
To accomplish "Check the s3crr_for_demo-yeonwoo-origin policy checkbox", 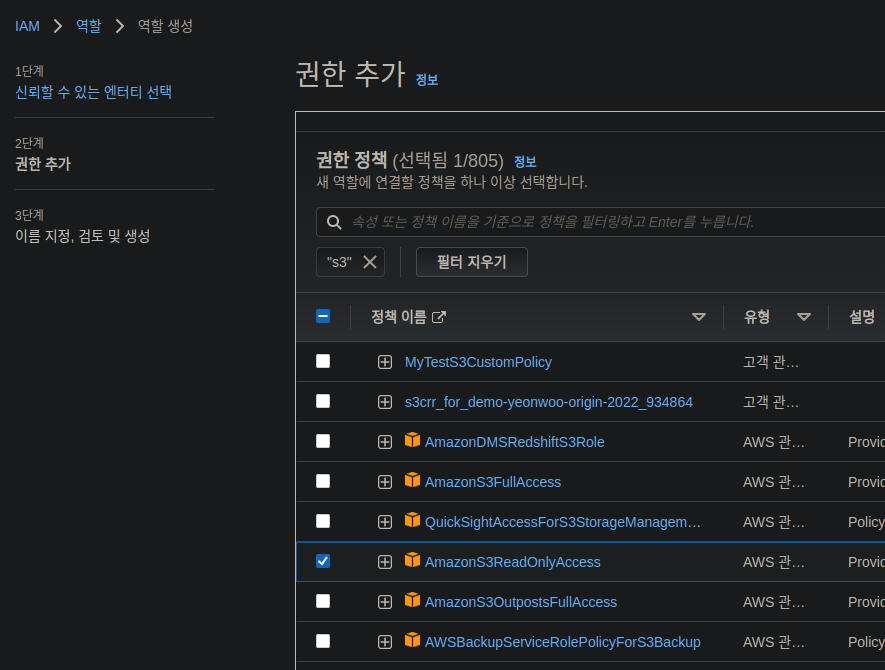I will (323, 401).
